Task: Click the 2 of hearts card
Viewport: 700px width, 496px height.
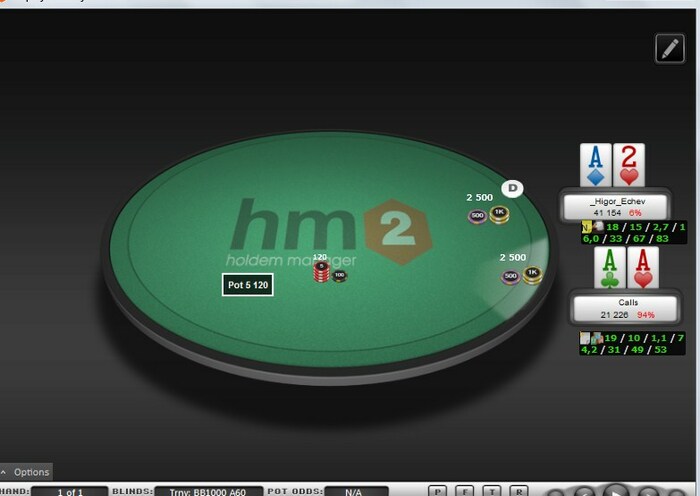Action: pos(629,165)
